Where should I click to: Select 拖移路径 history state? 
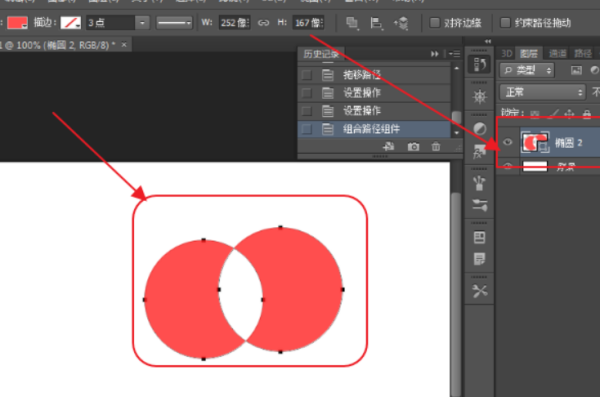point(374,75)
